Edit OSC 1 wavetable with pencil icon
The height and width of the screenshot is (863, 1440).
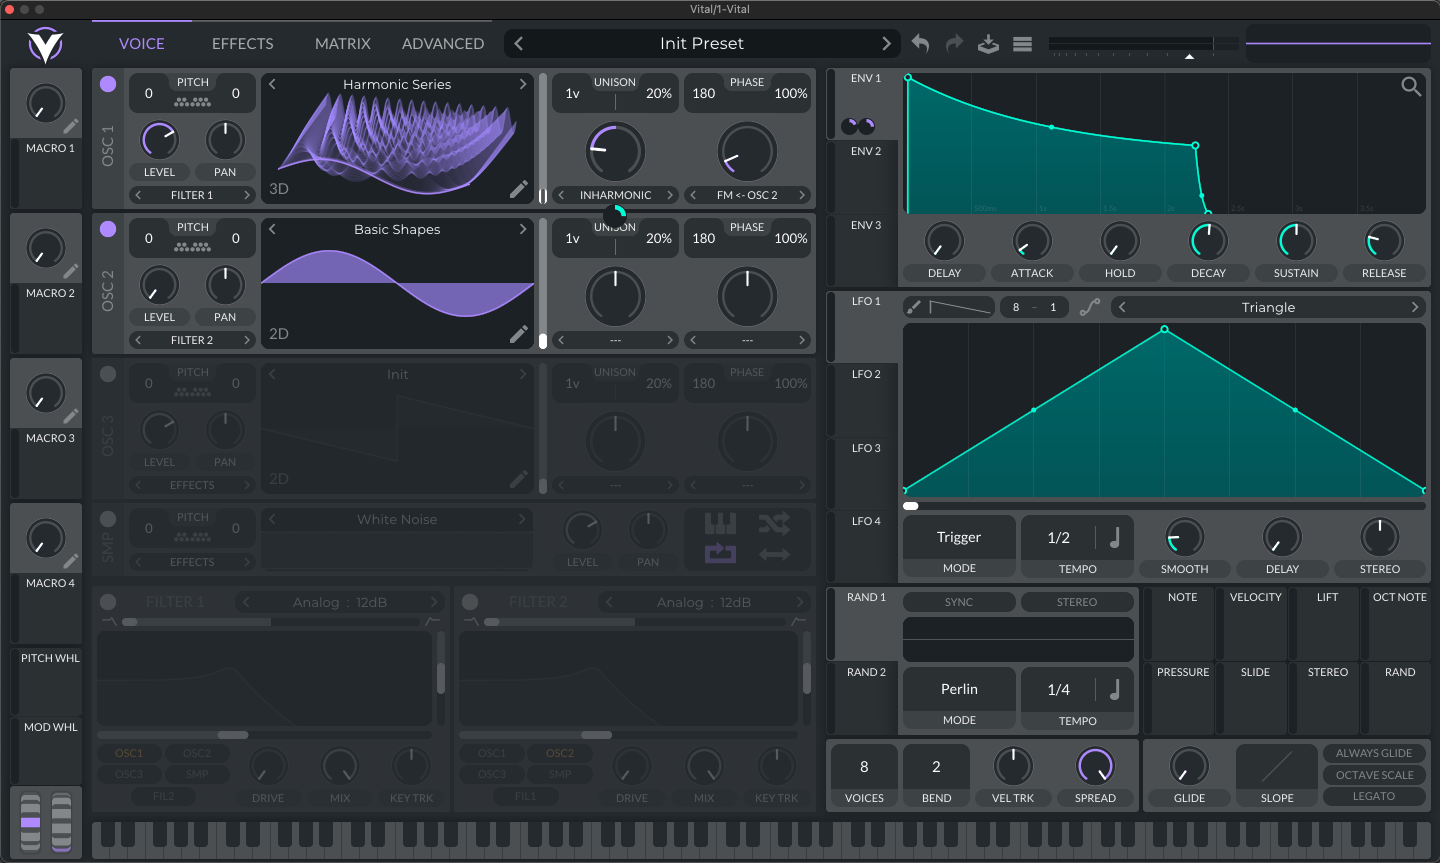pyautogui.click(x=518, y=189)
